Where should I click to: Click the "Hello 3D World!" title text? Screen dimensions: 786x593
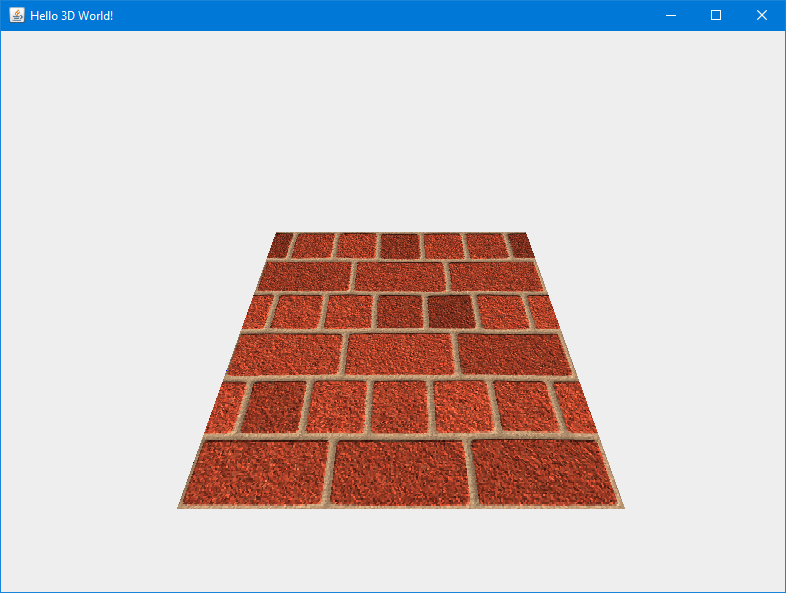point(72,16)
